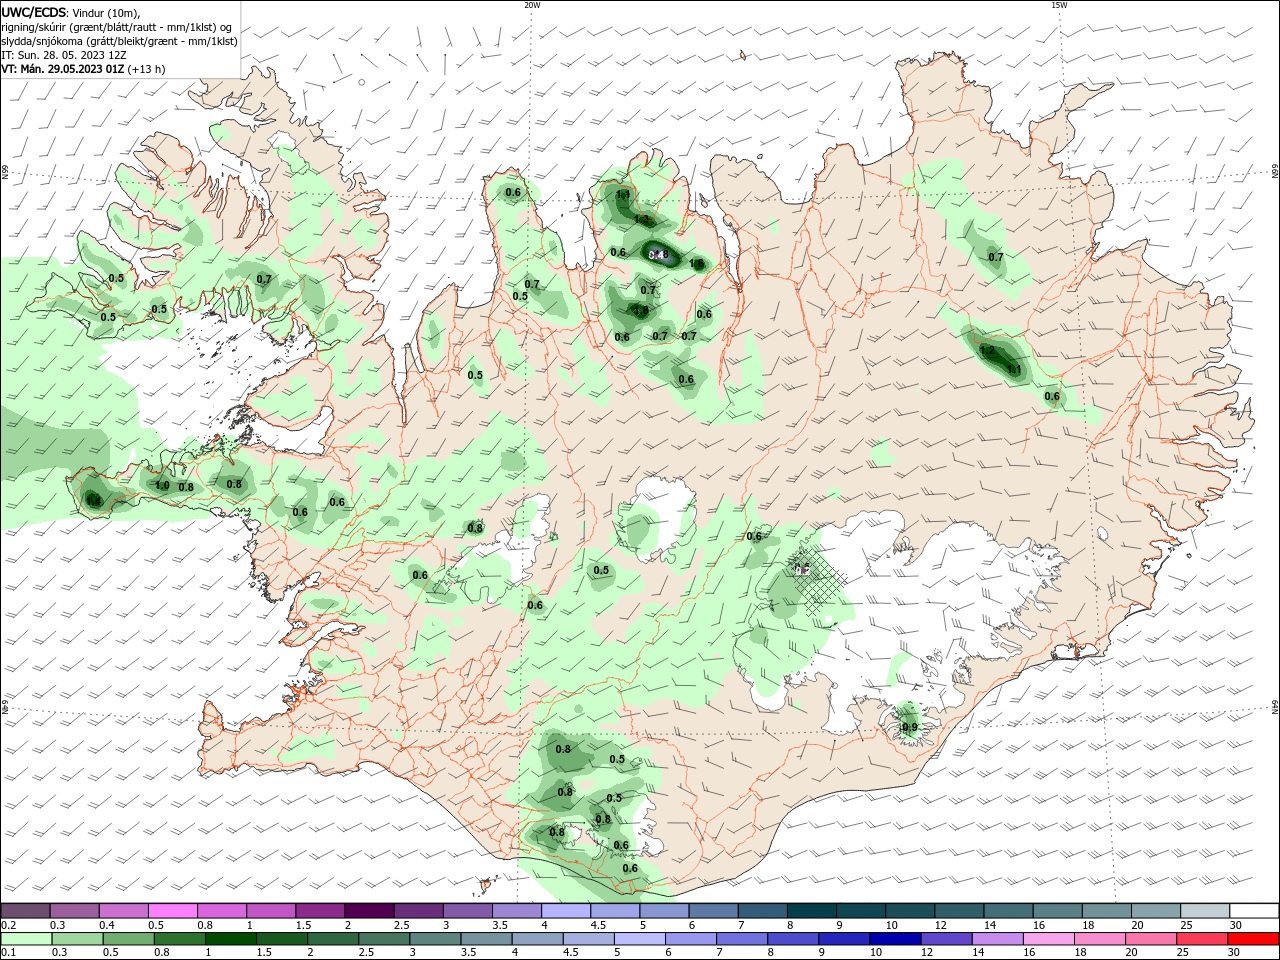This screenshot has width=1280, height=960.
Task: Click the 'slydda/snjókoma' legend description line
Action: [x=119, y=41]
